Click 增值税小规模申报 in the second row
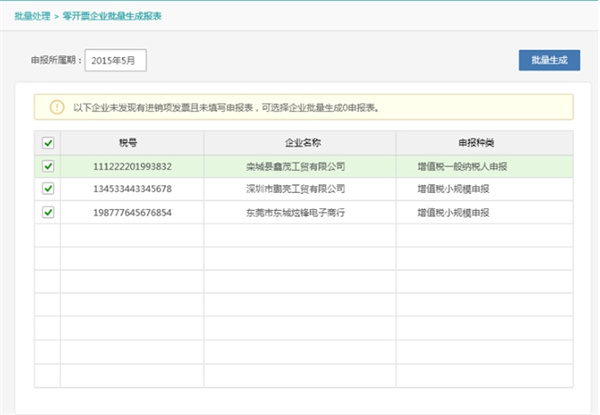Image resolution: width=600 pixels, height=415 pixels. pyautogui.click(x=457, y=189)
